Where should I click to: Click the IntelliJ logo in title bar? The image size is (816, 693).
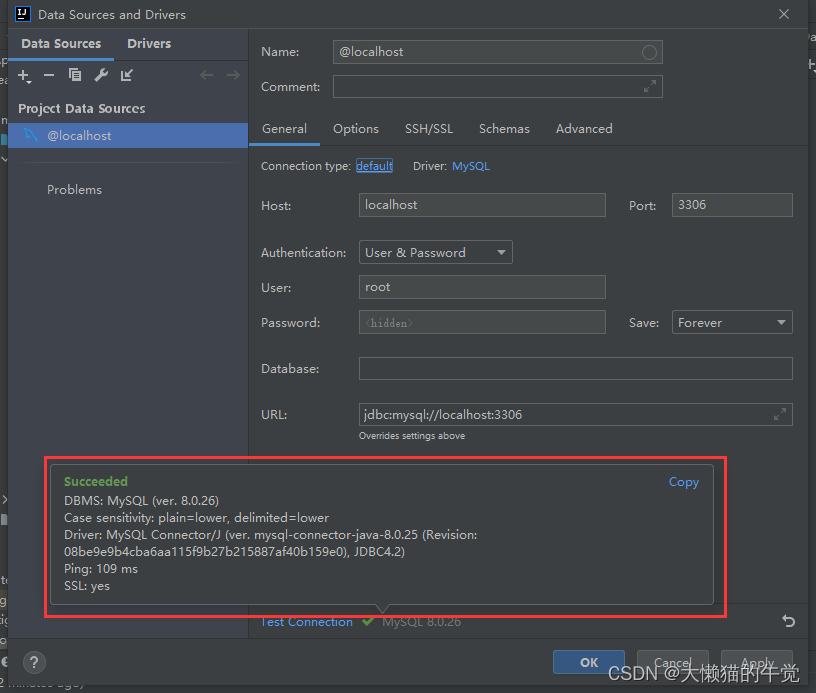tap(22, 14)
